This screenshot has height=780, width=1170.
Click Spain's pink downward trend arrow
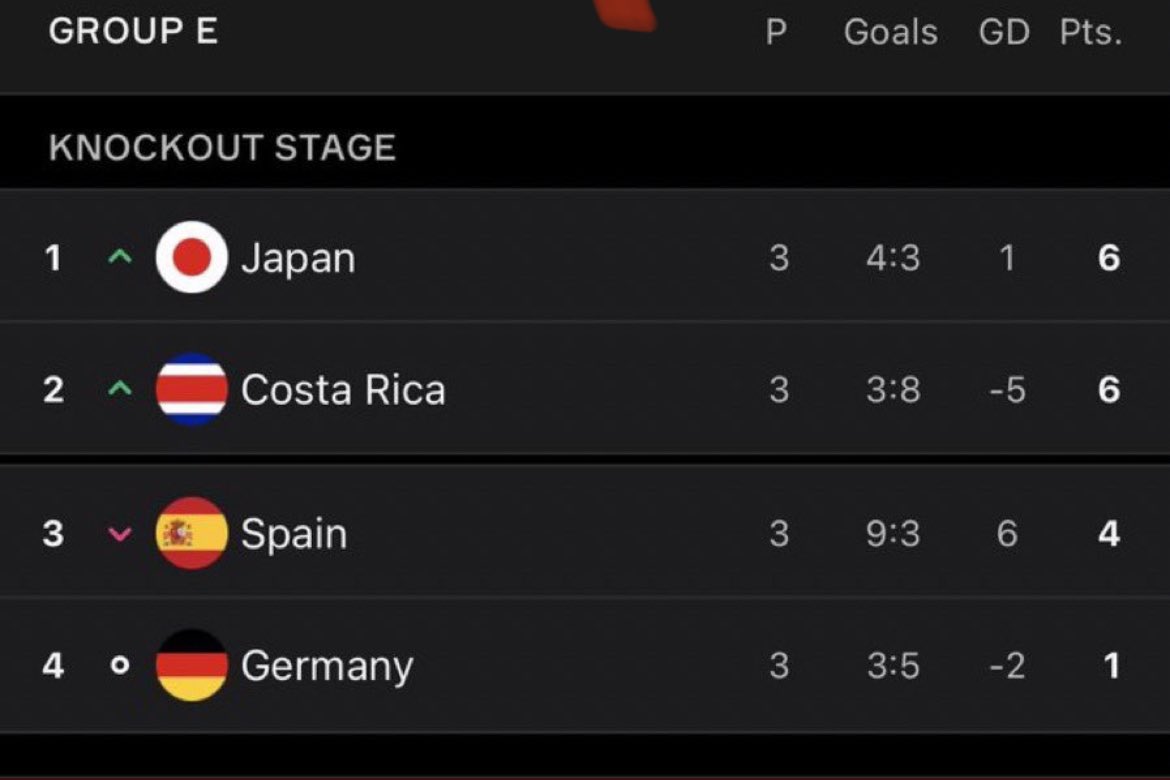click(x=119, y=534)
